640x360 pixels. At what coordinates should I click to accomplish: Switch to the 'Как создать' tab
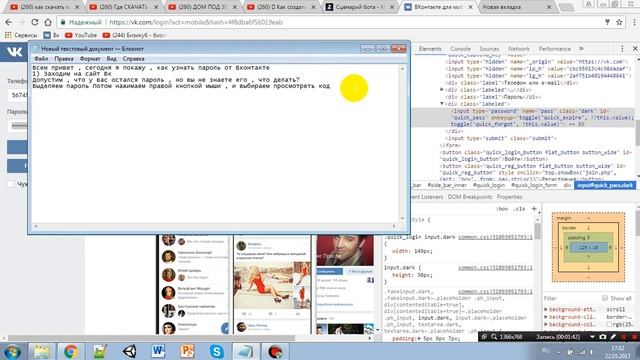281,7
